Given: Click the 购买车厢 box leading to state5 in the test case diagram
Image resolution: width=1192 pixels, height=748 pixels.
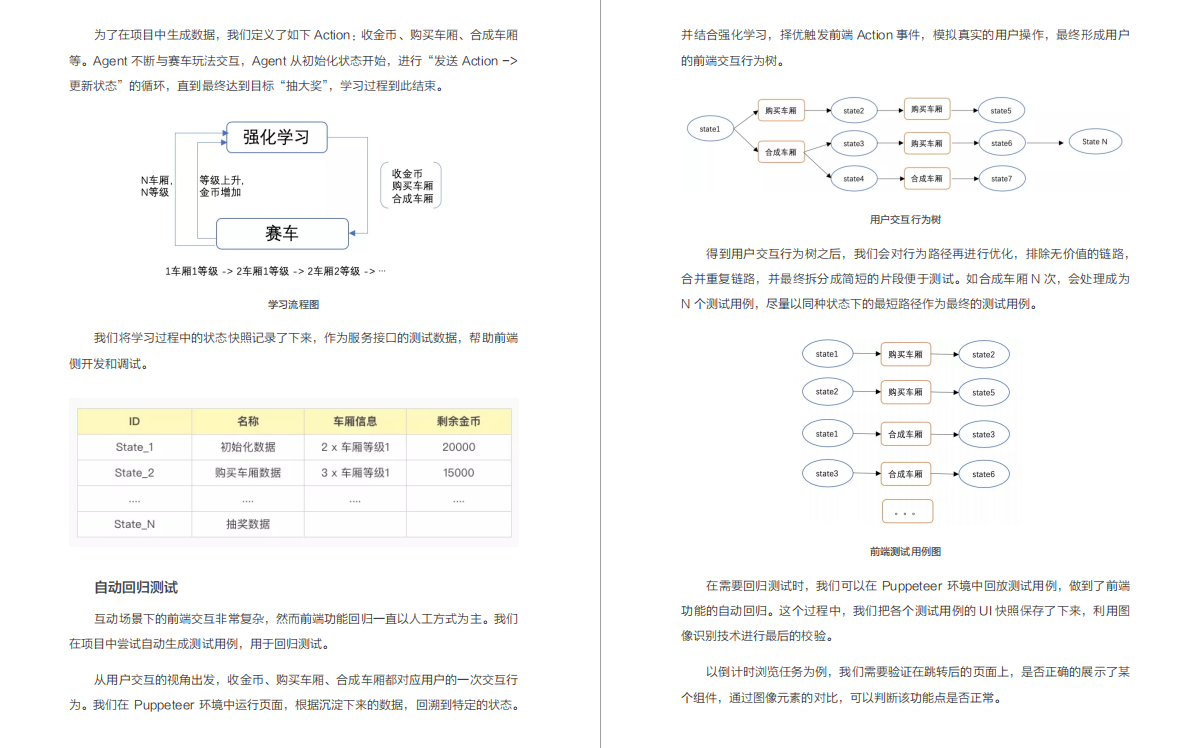Looking at the screenshot, I should [x=905, y=392].
